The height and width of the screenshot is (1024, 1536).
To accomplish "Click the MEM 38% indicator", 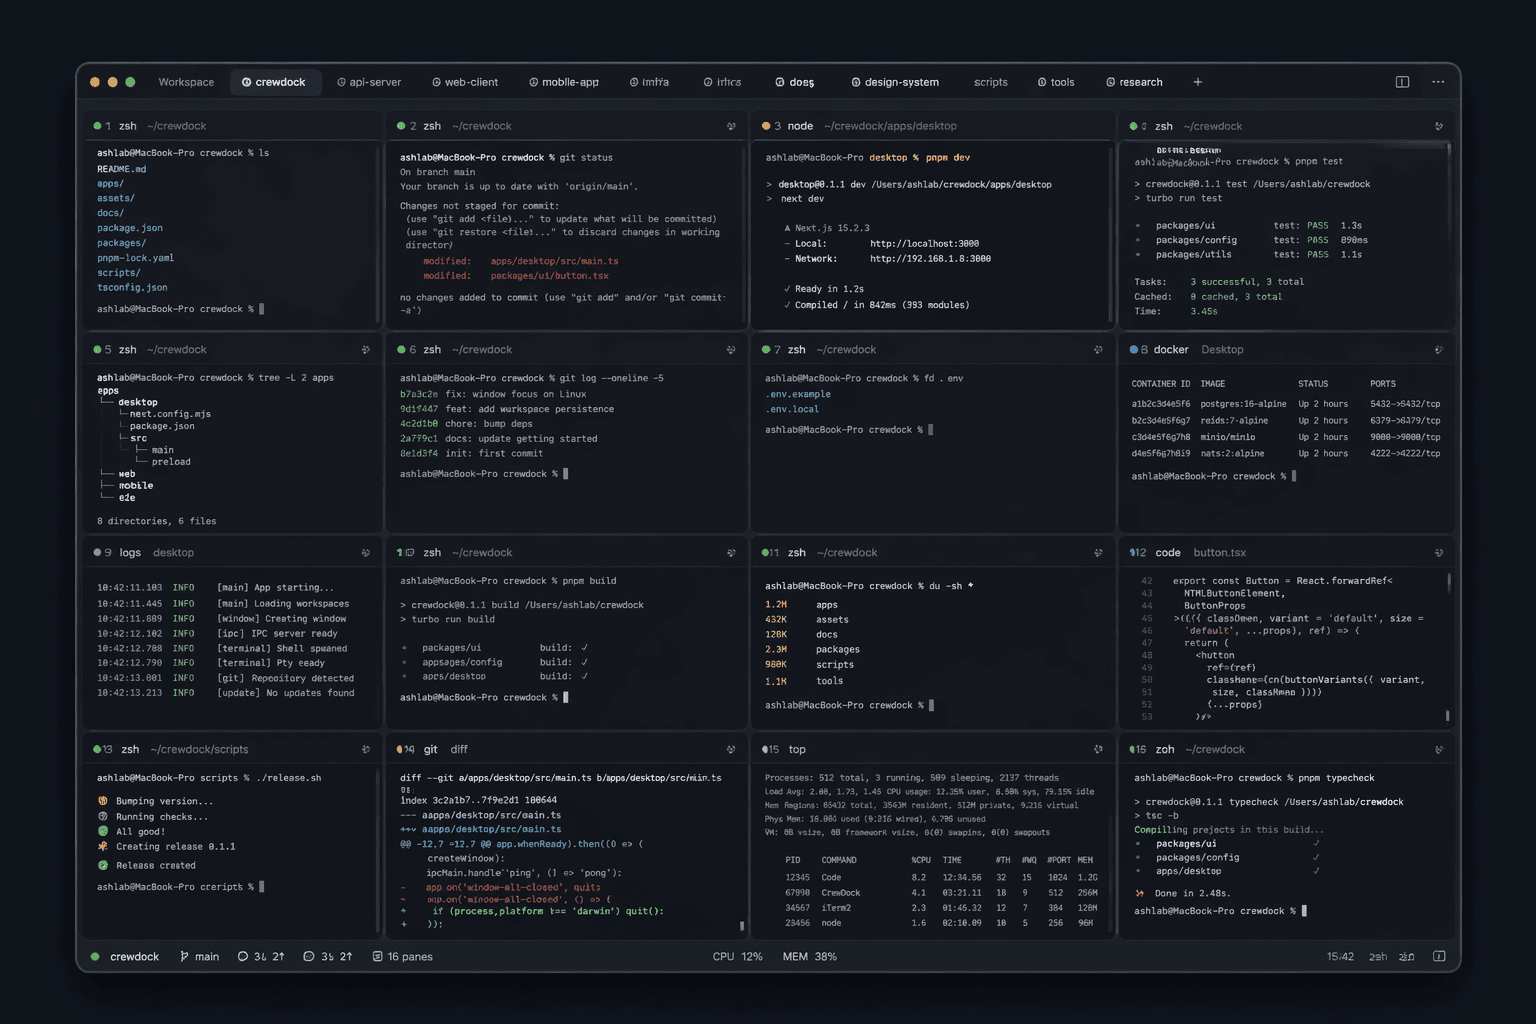I will (810, 957).
